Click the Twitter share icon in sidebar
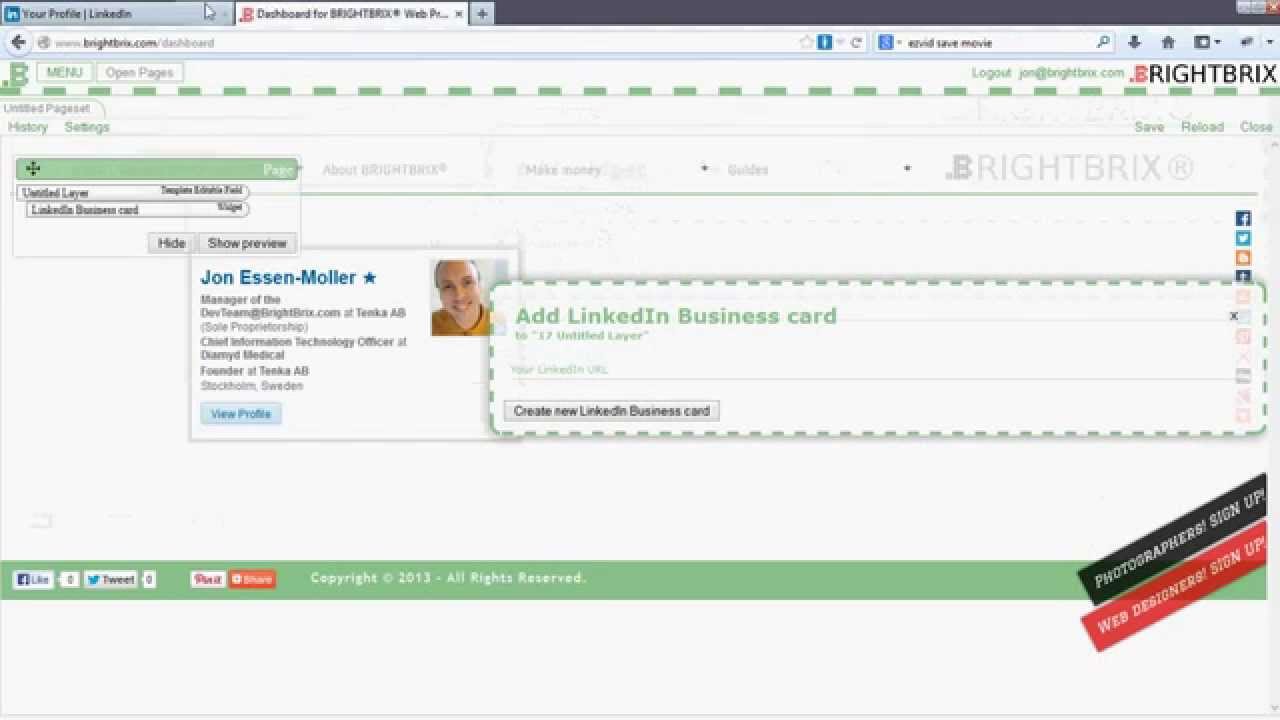 (x=1243, y=238)
